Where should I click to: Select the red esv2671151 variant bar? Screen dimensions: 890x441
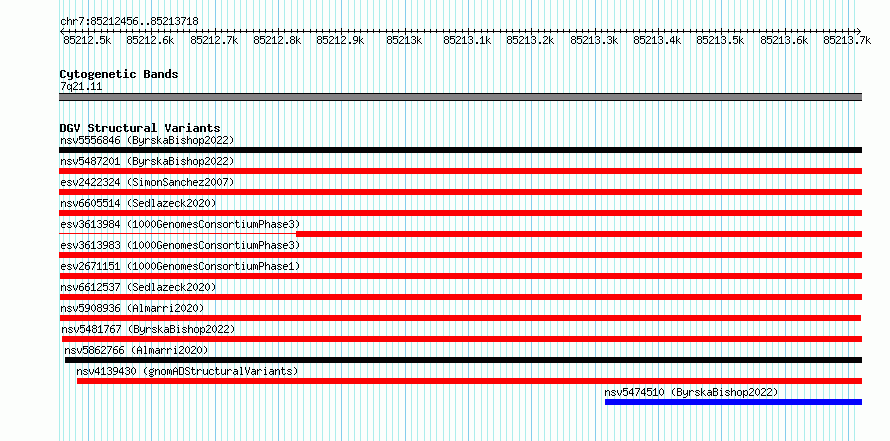tap(460, 276)
